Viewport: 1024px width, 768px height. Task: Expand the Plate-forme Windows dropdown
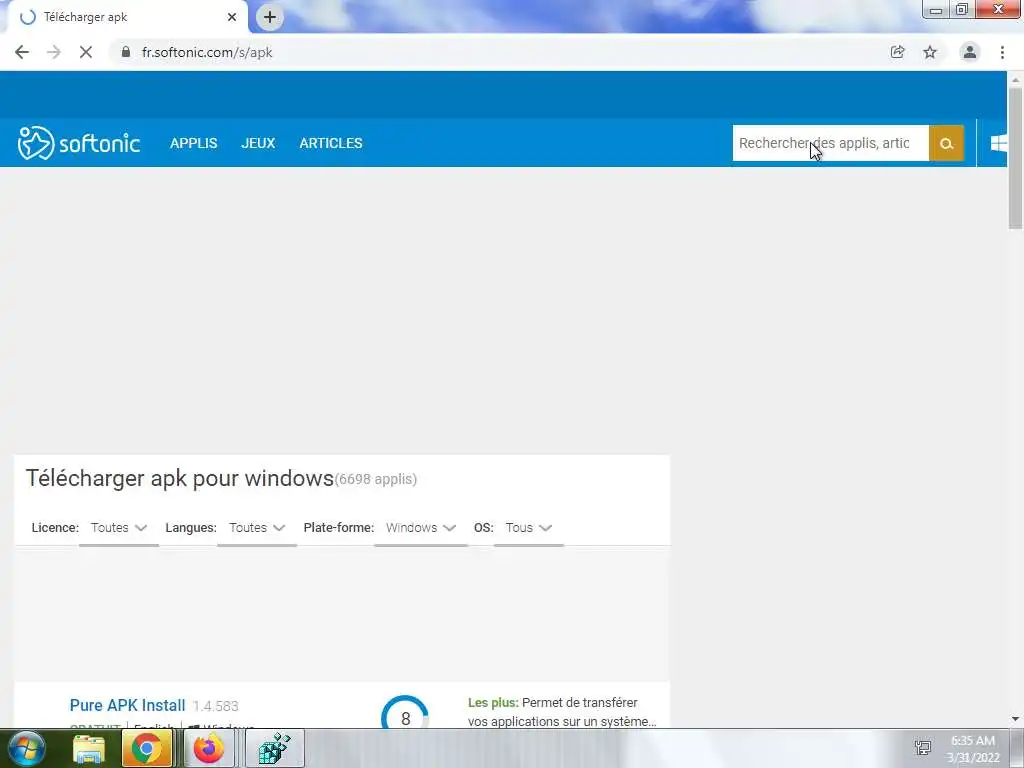[x=421, y=528]
